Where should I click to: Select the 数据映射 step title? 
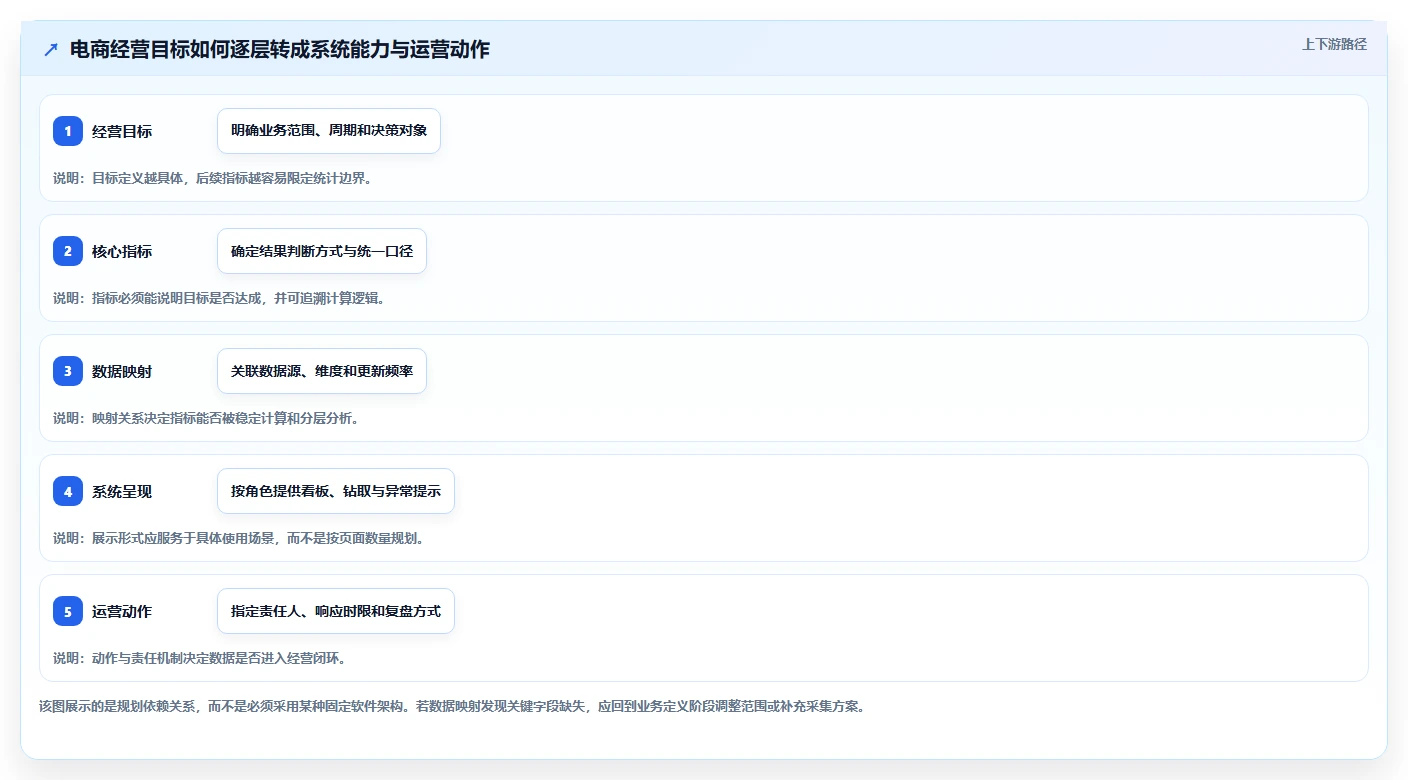122,371
